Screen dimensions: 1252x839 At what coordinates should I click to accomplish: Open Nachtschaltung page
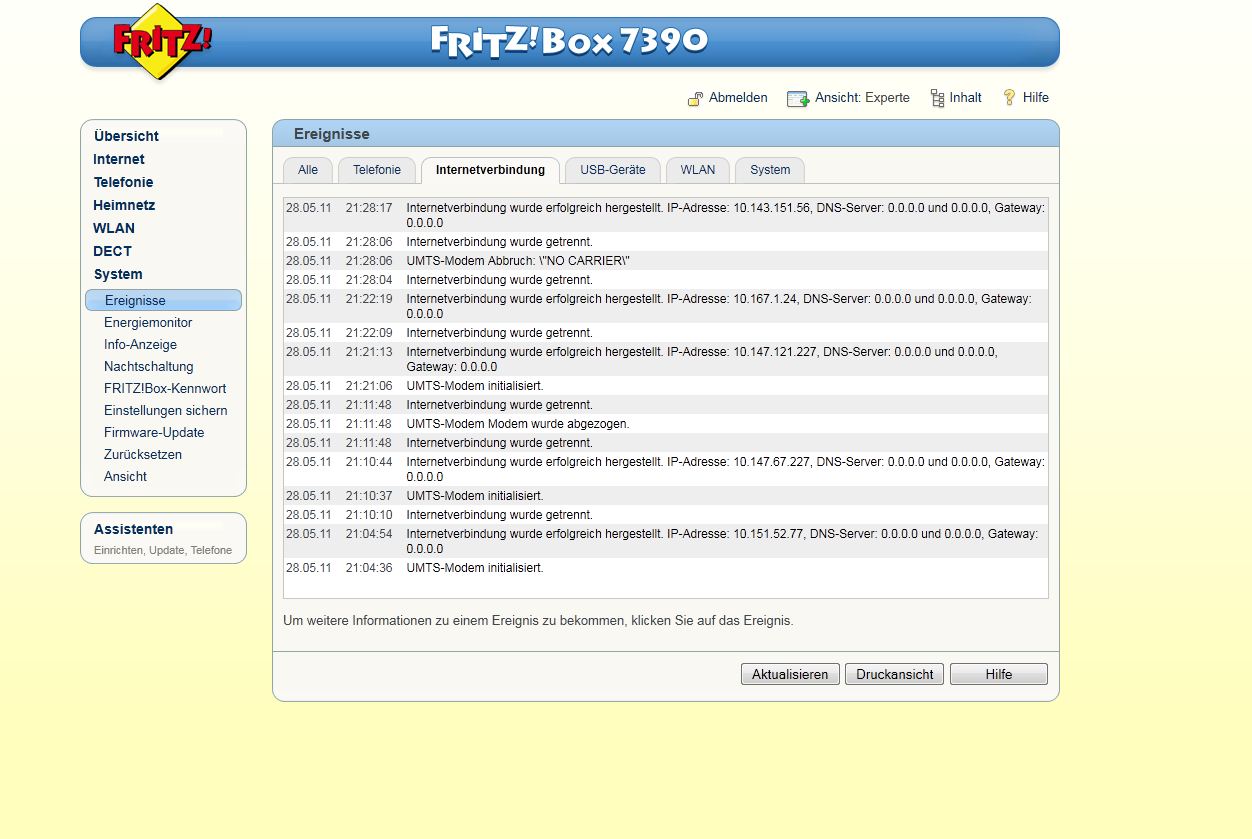click(149, 367)
